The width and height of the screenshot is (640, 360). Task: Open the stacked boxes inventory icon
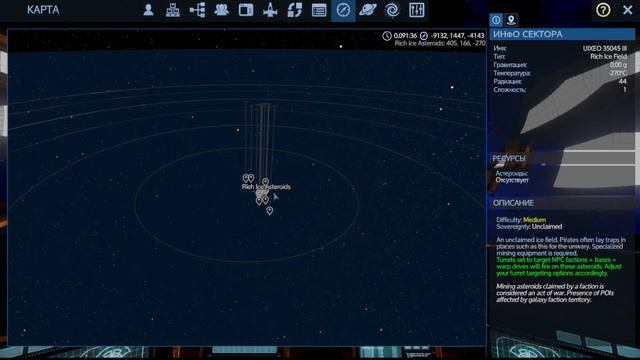(173, 10)
